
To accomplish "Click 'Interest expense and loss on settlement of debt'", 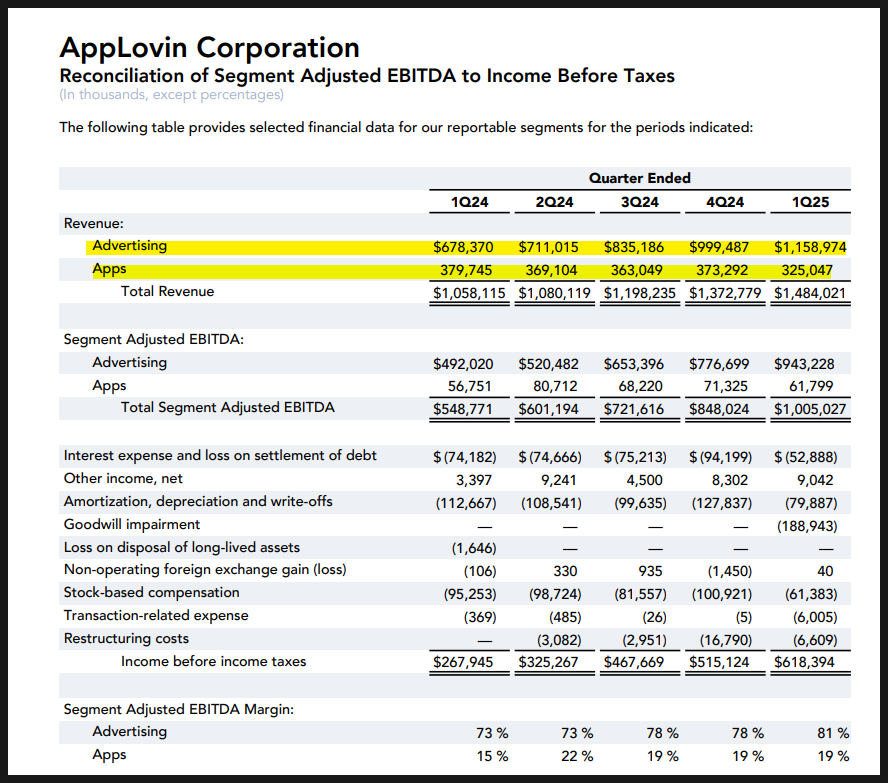I will coord(220,456).
